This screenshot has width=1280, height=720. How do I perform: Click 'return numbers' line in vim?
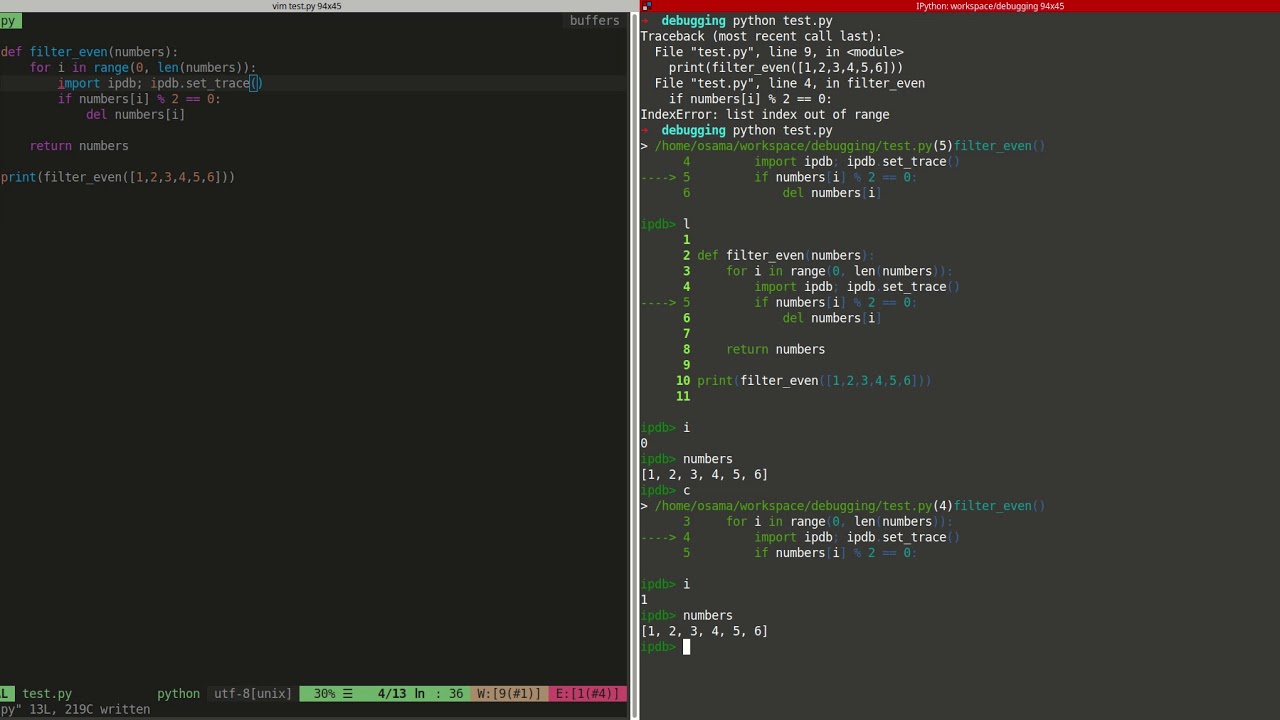(79, 146)
